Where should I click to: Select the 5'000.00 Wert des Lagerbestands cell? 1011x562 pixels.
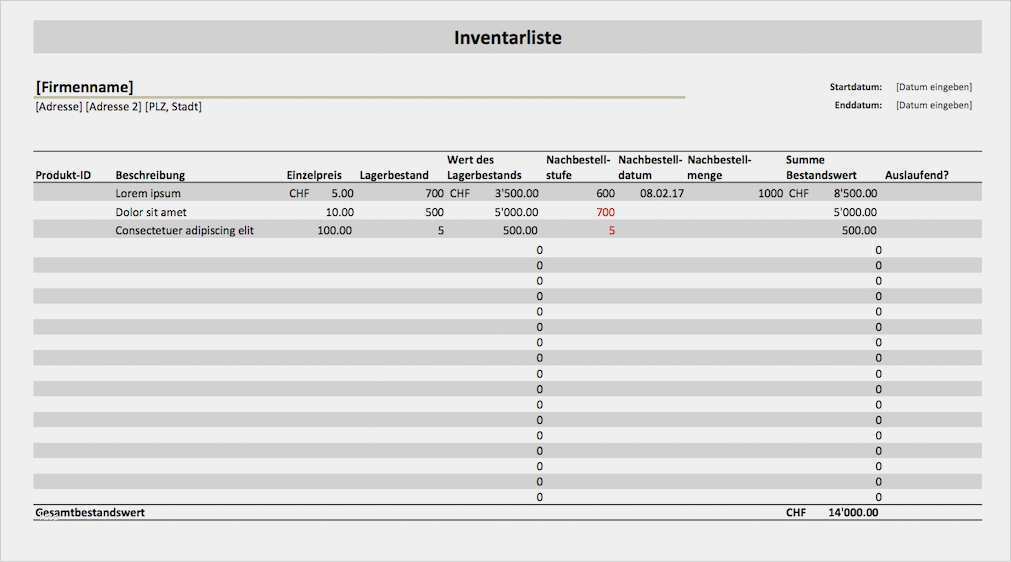516,212
